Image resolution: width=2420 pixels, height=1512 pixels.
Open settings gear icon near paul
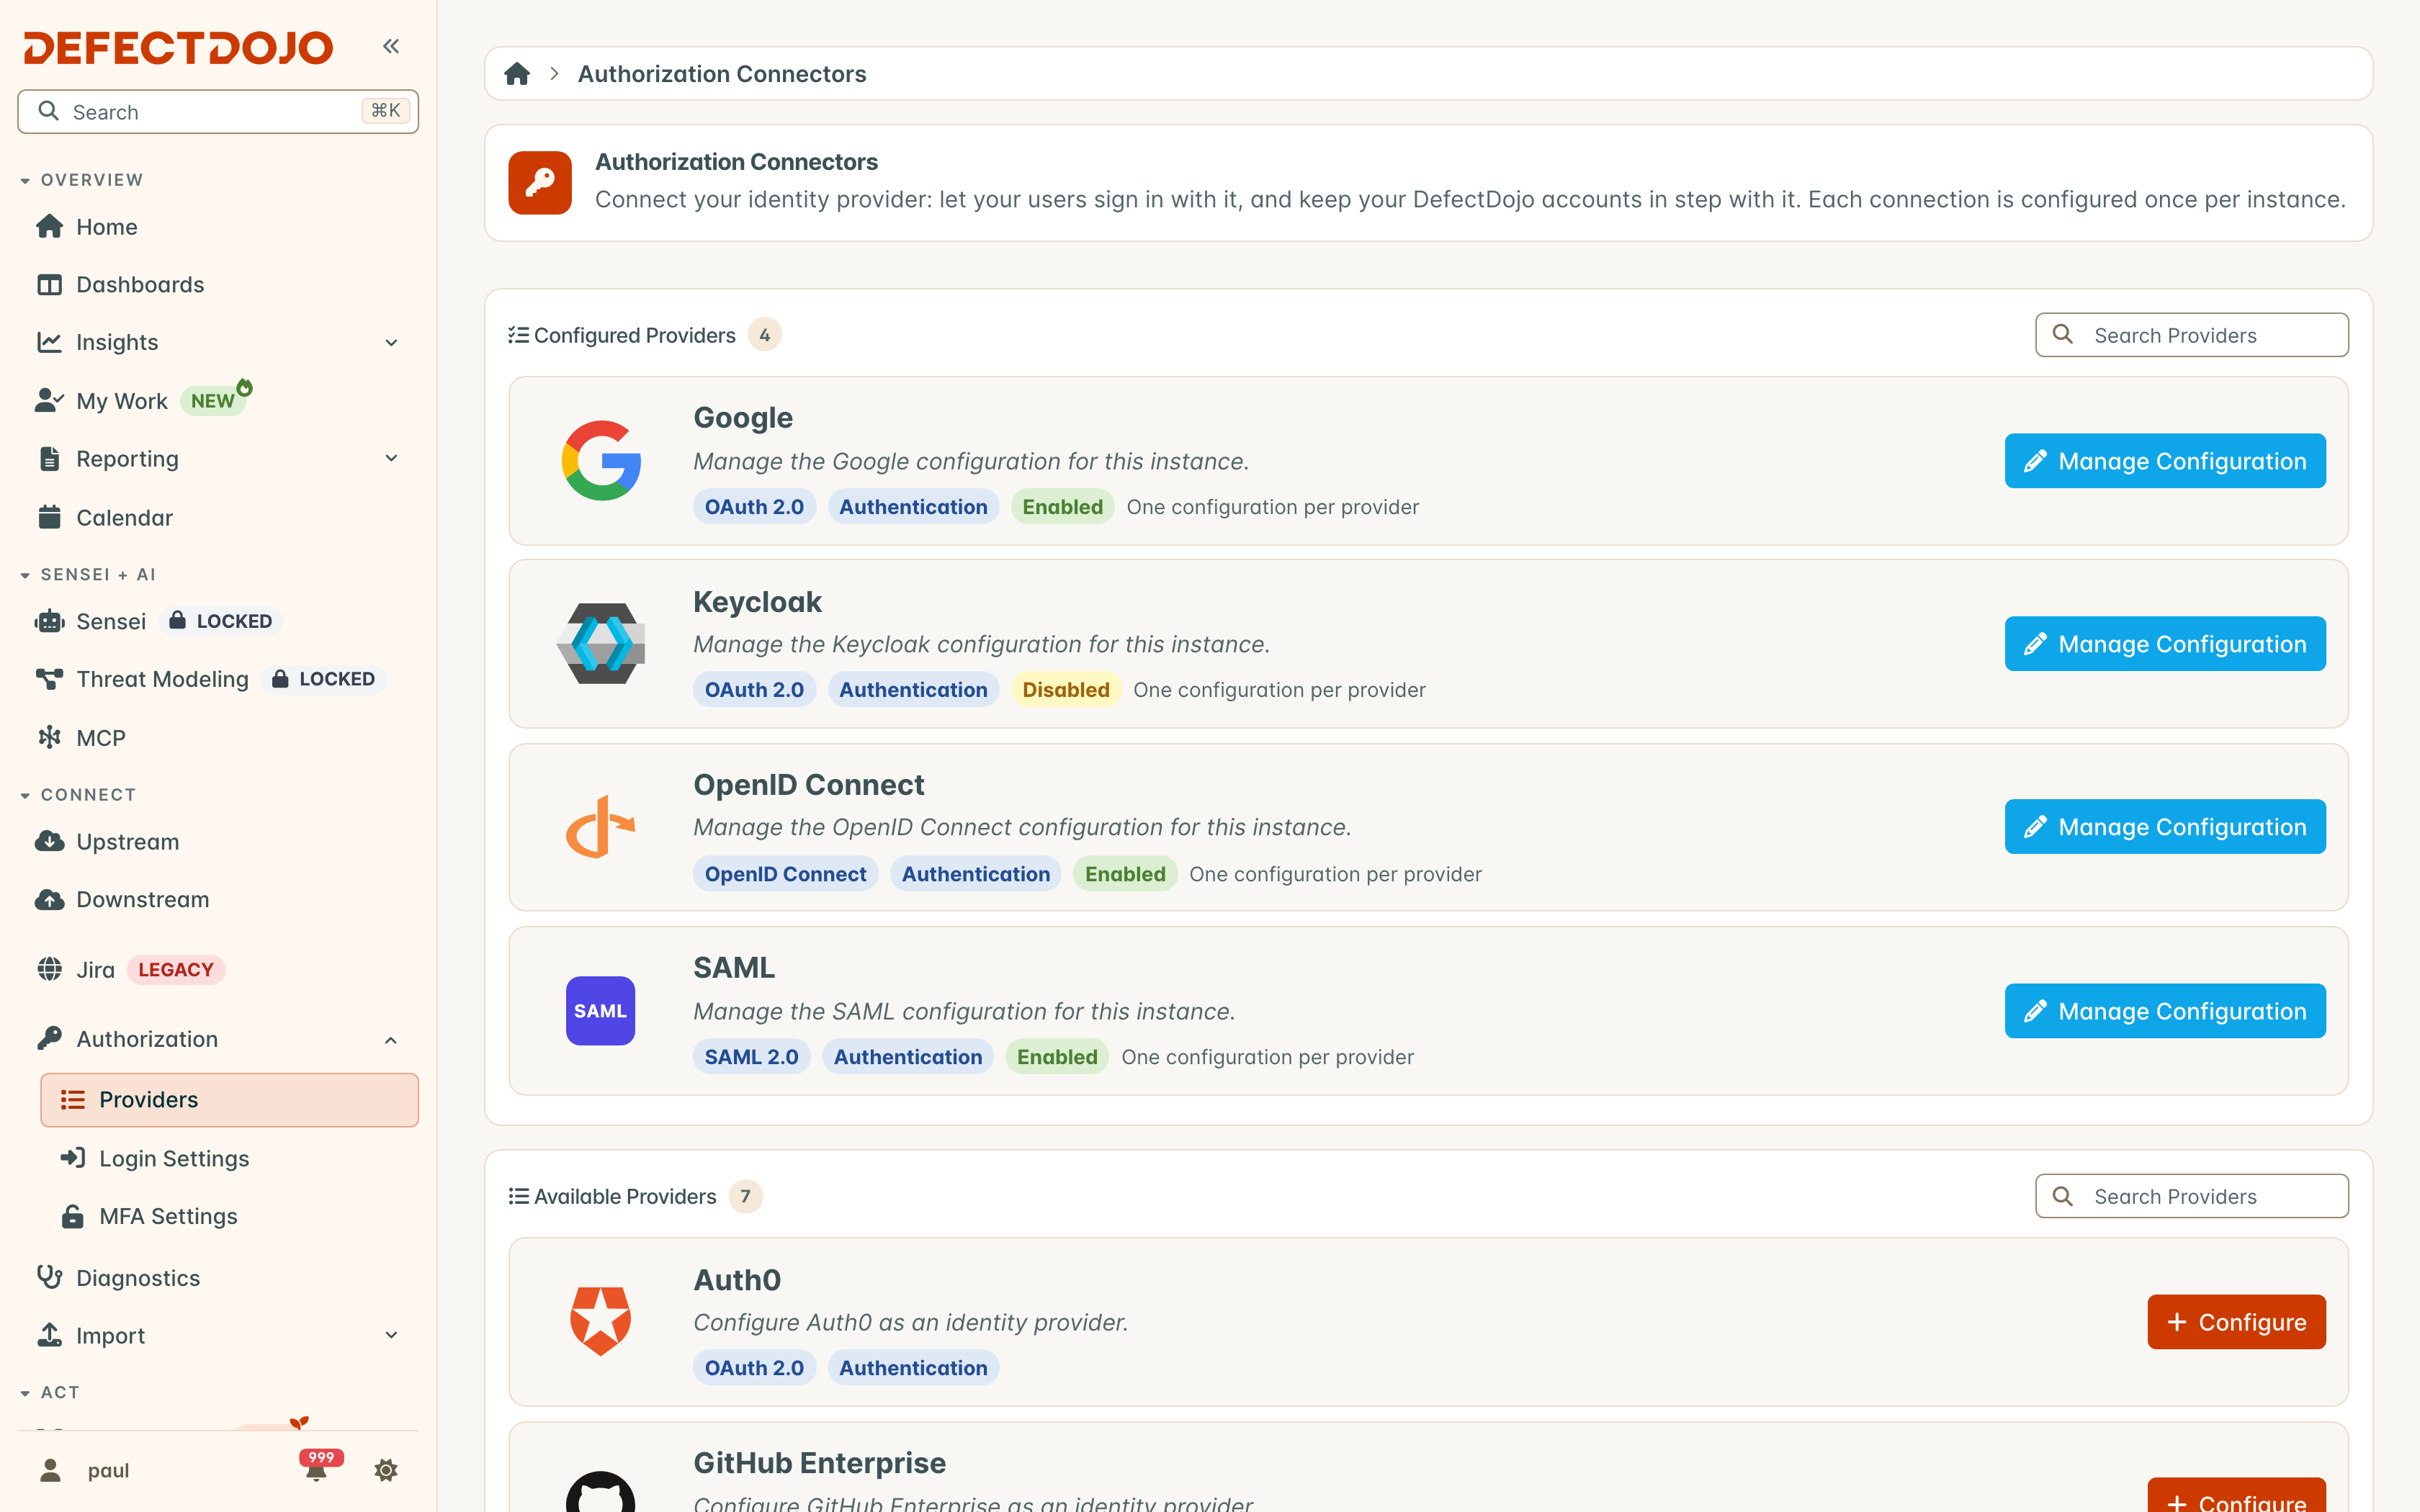click(x=386, y=1470)
